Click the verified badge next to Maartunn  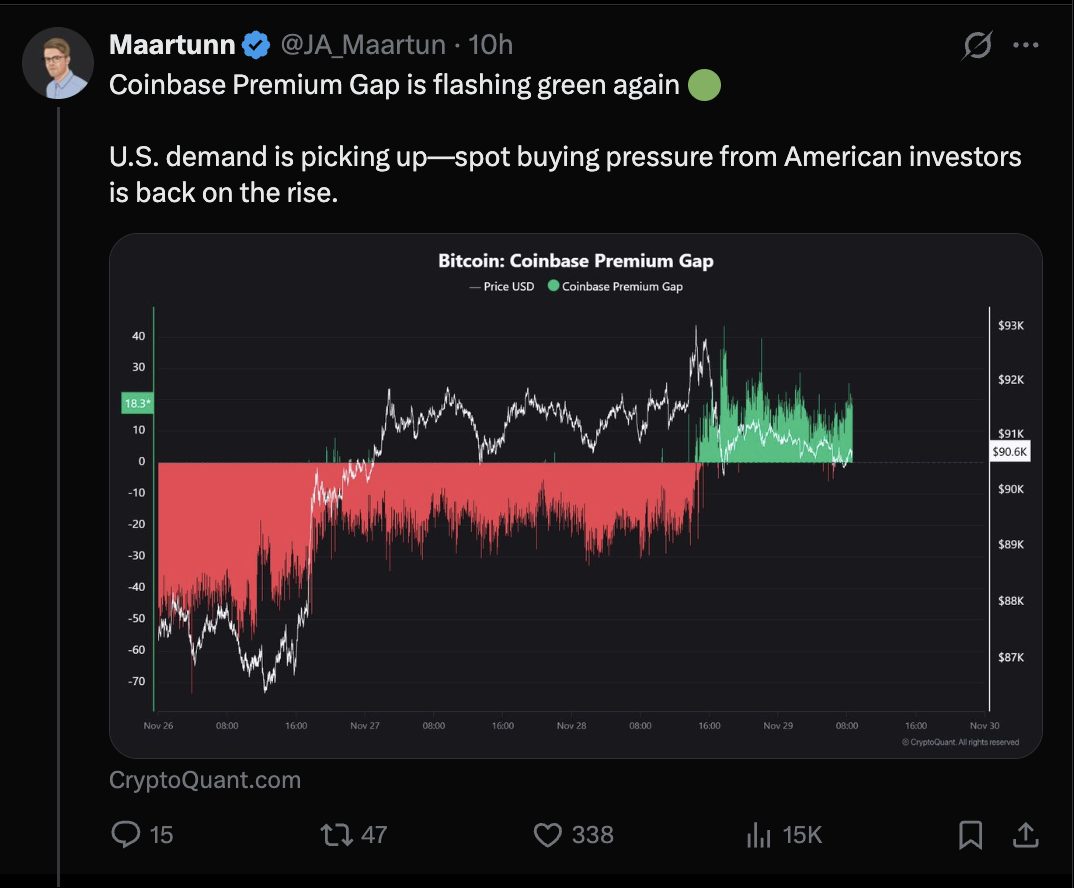256,43
